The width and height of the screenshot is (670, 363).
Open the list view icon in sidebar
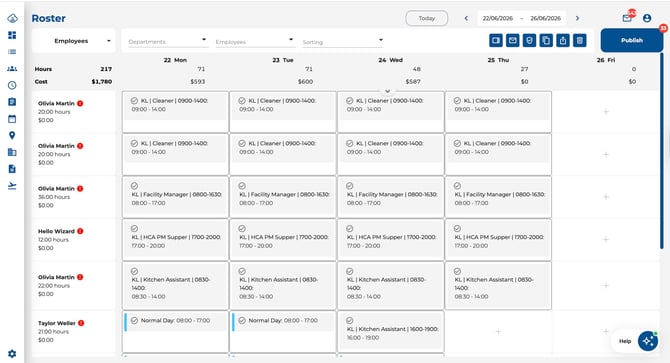(x=12, y=52)
